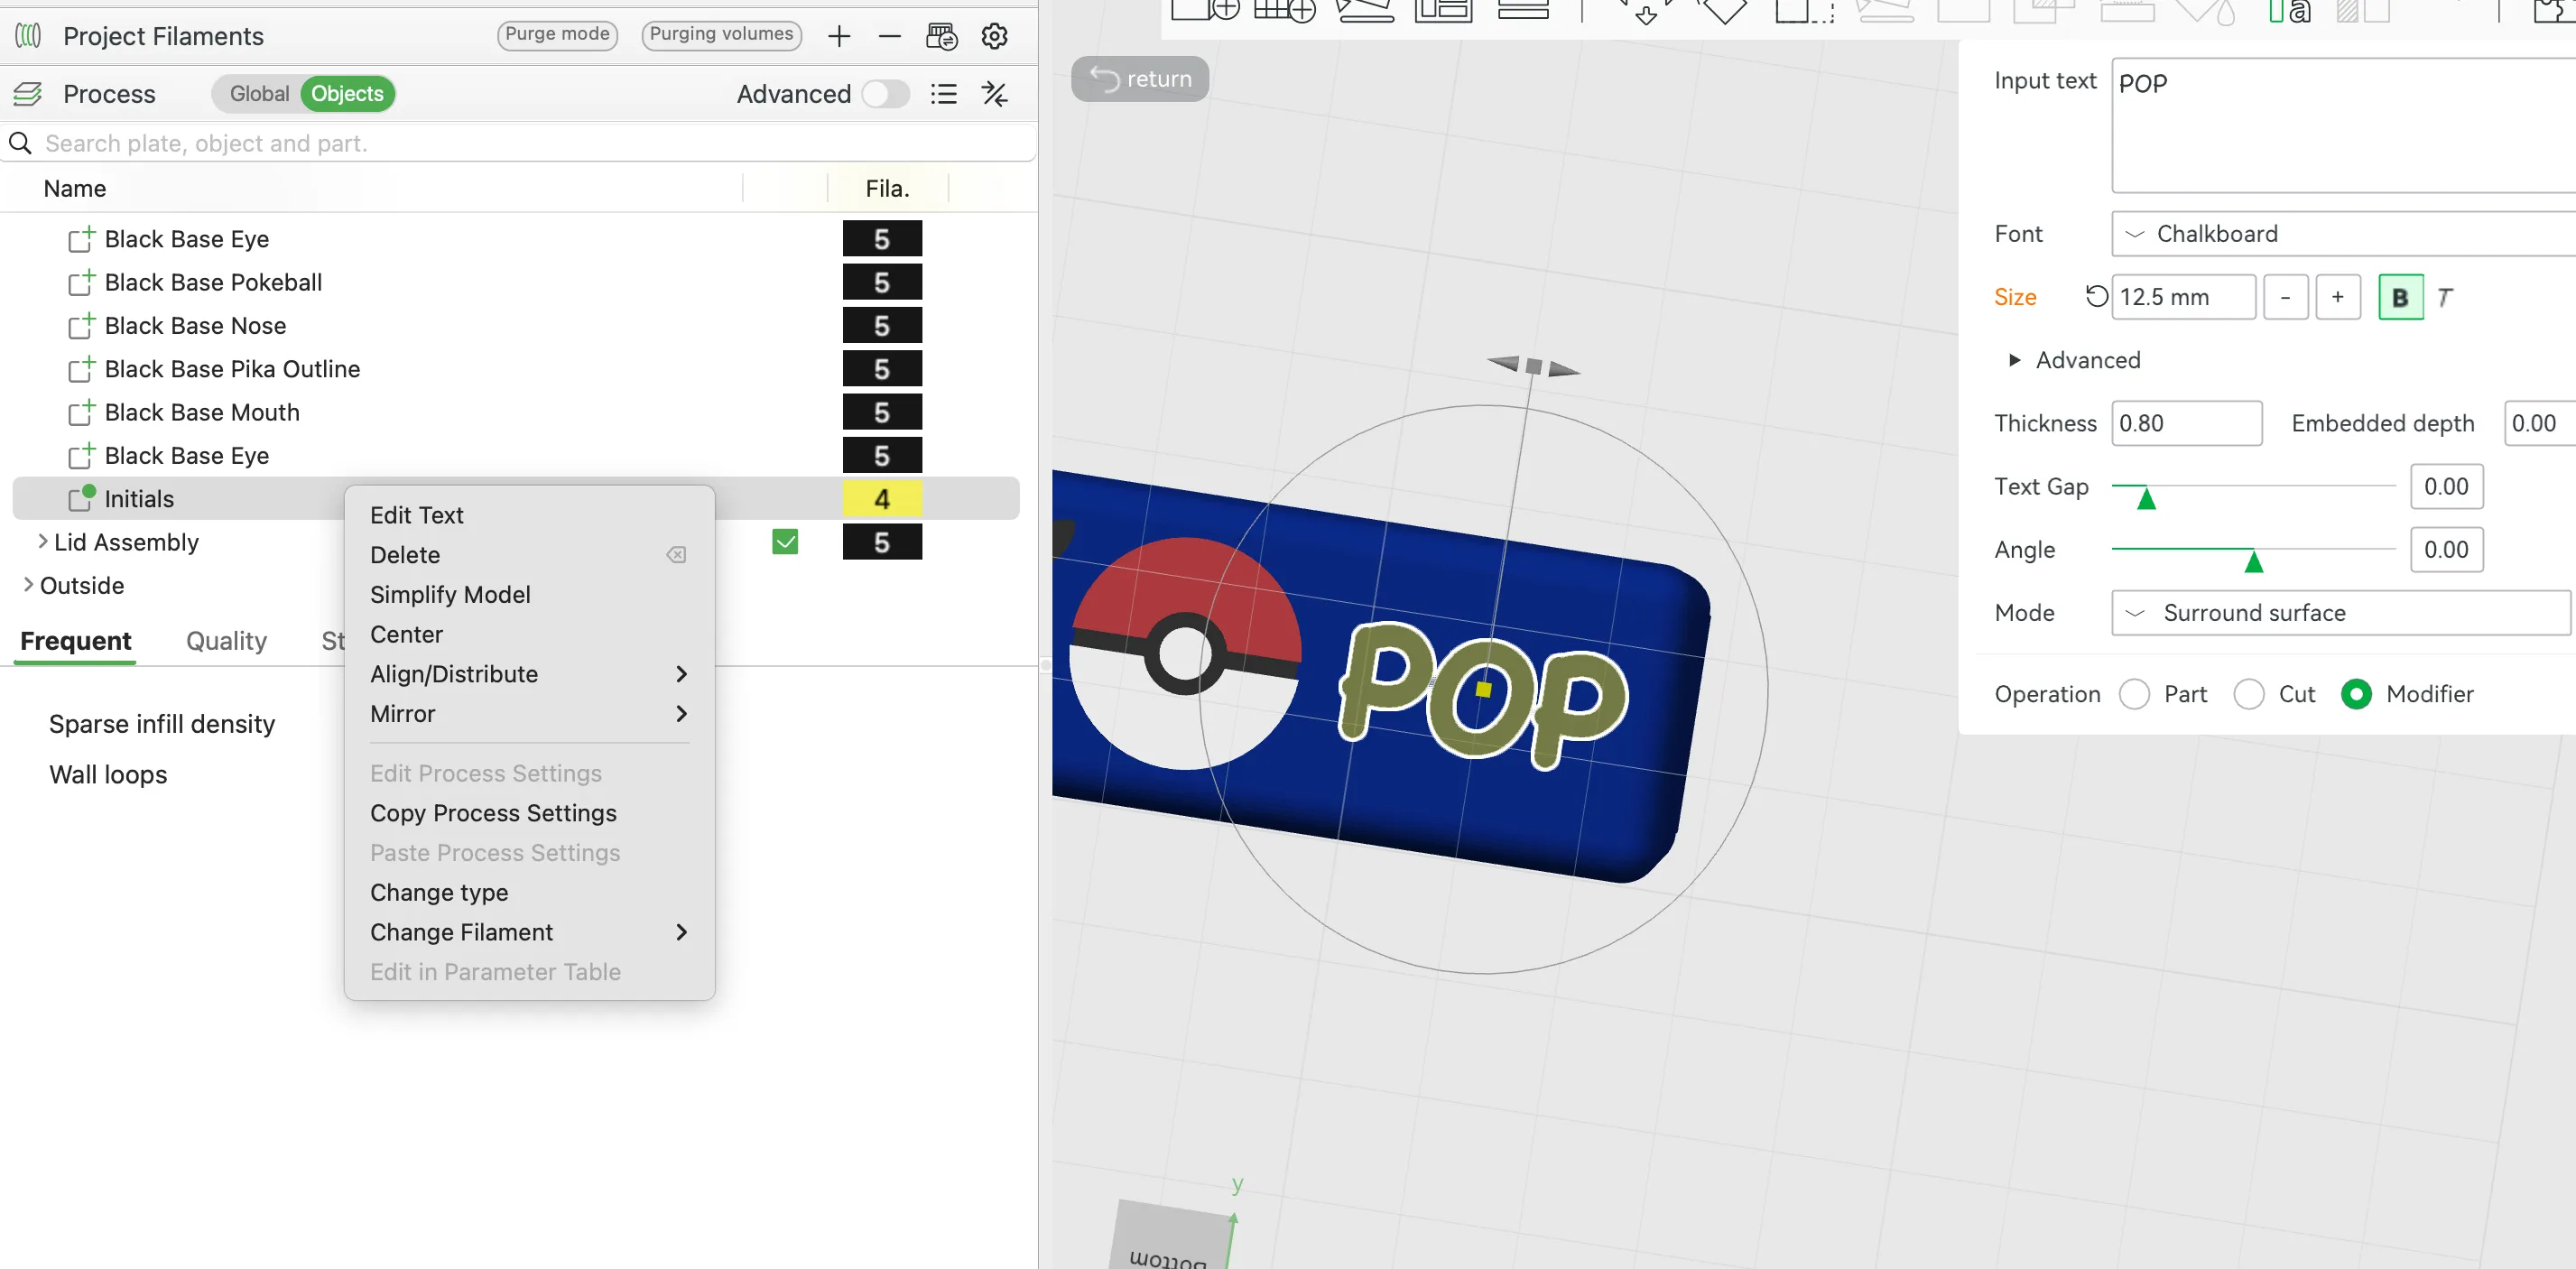Image resolution: width=2576 pixels, height=1269 pixels.
Task: Click the add filament plus icon
Action: (839, 37)
